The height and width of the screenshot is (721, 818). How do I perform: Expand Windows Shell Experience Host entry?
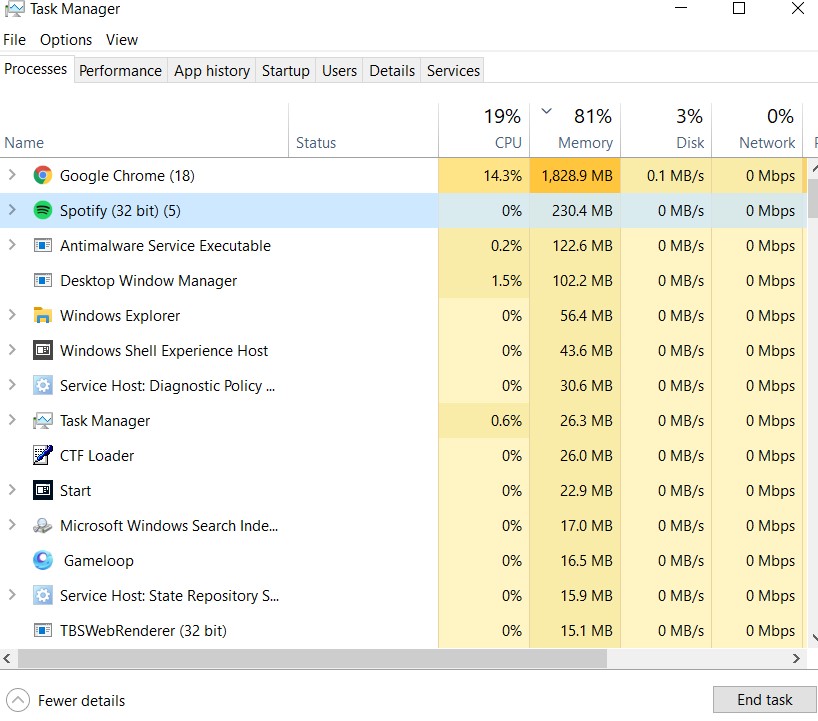(x=12, y=350)
